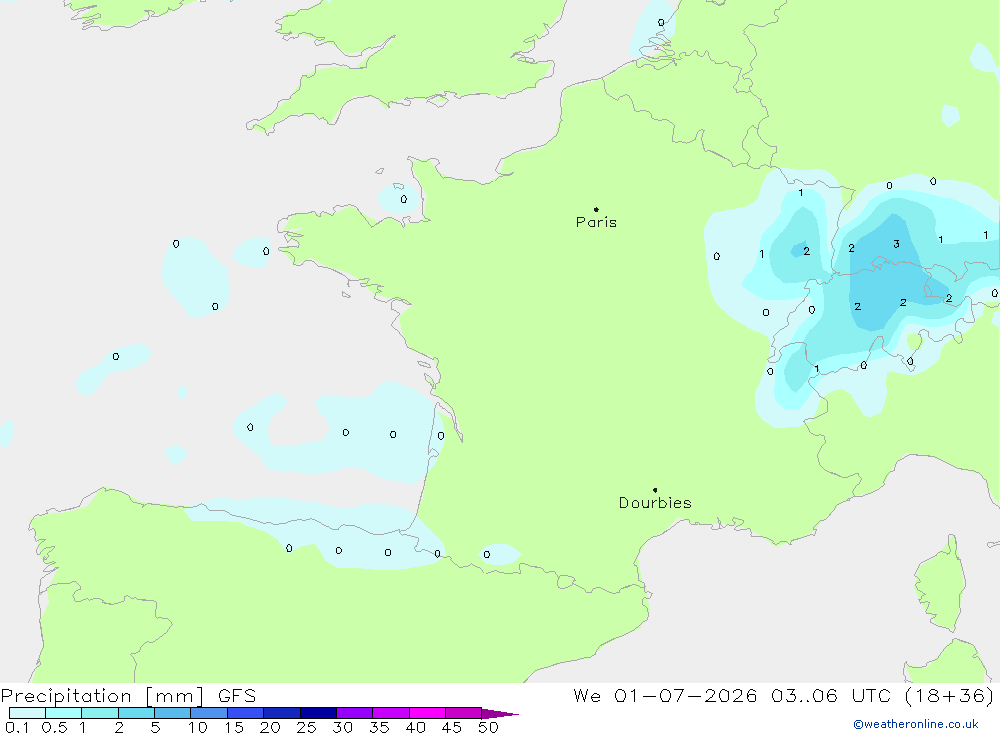Viewport: 1000px width, 733px height.
Task: Click the 'We 01-07-2026' date text
Action: click(x=665, y=696)
